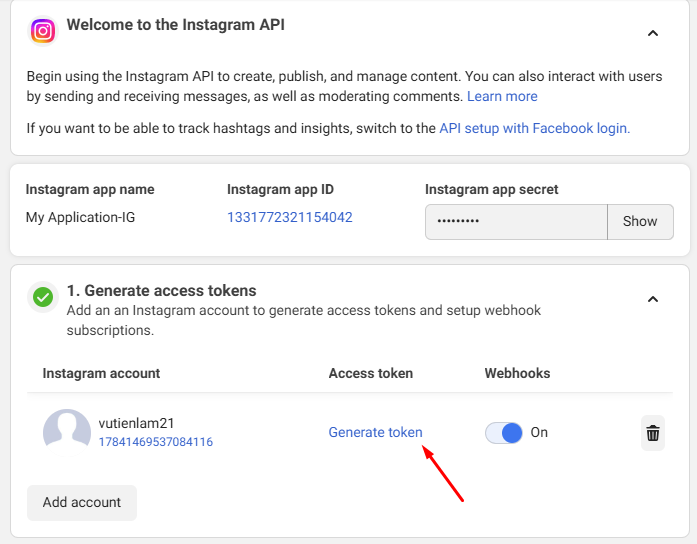The width and height of the screenshot is (697, 544).
Task: Click the Webhooks column header
Action: point(517,373)
